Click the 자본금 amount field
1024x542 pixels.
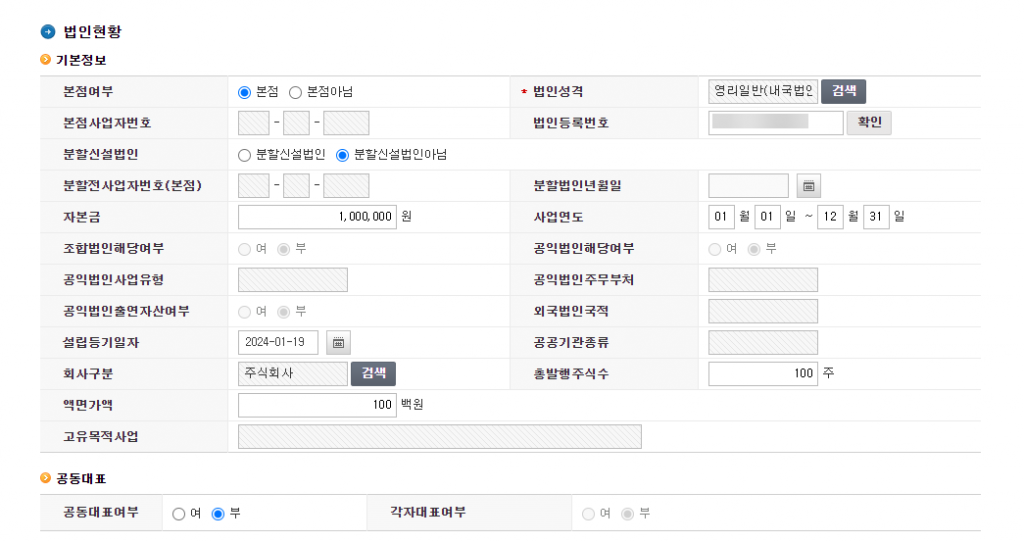(317, 217)
